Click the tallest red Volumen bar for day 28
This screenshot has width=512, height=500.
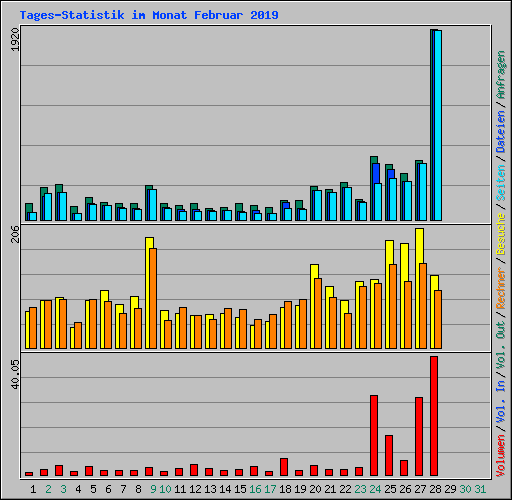click(x=434, y=416)
